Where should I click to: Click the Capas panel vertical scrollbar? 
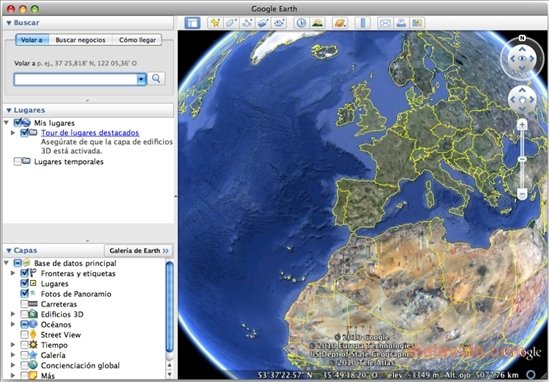click(169, 307)
